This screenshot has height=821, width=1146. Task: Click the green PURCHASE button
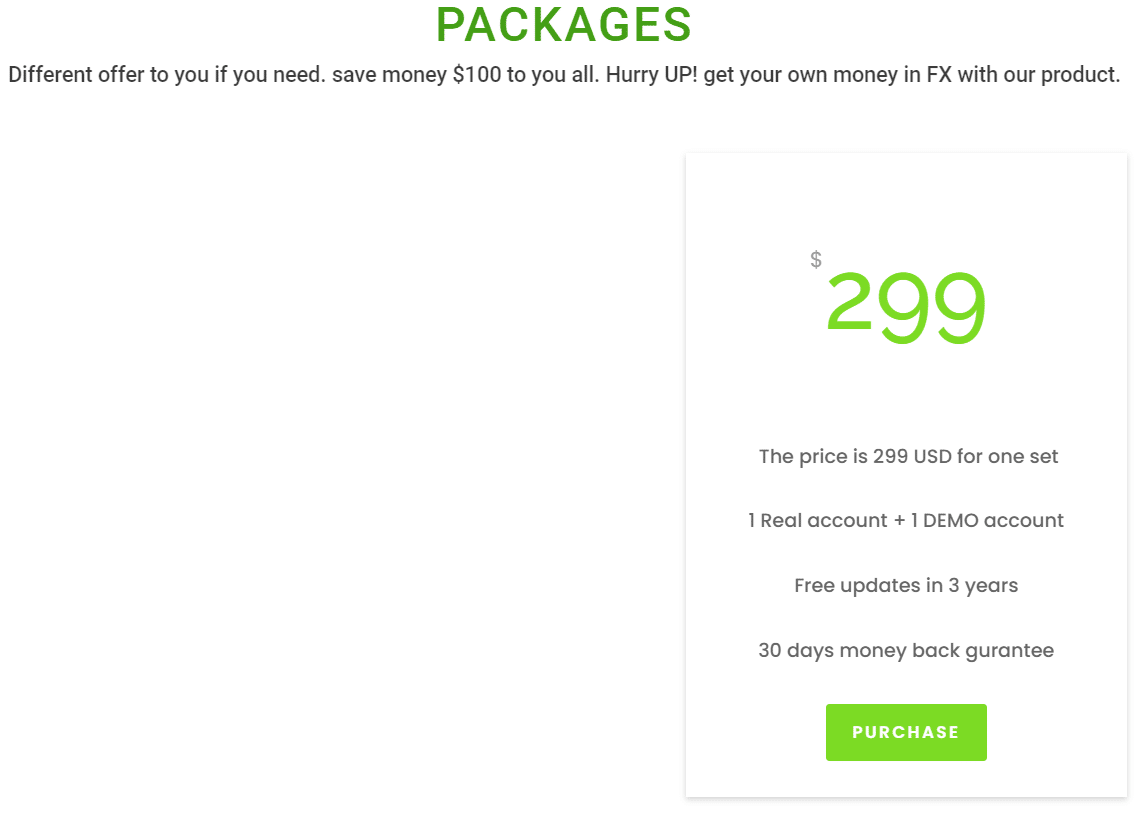906,732
